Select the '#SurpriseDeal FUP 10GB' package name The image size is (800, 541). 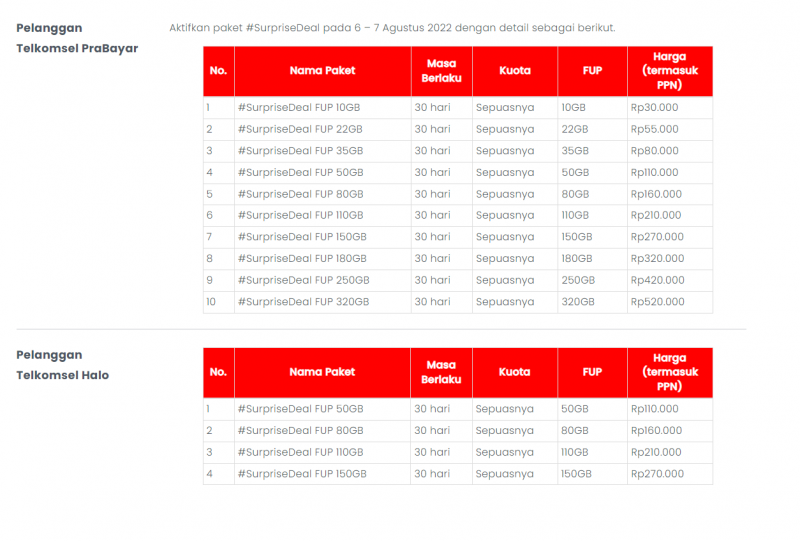coord(299,108)
